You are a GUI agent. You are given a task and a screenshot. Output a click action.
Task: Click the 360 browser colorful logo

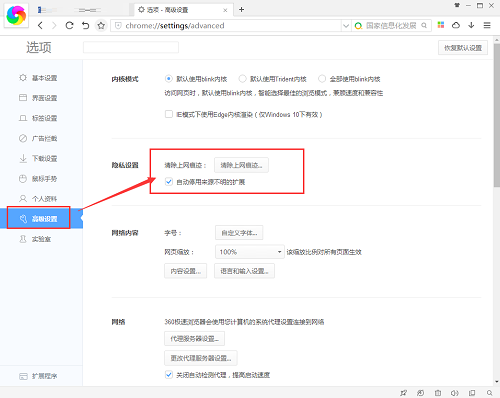16,15
